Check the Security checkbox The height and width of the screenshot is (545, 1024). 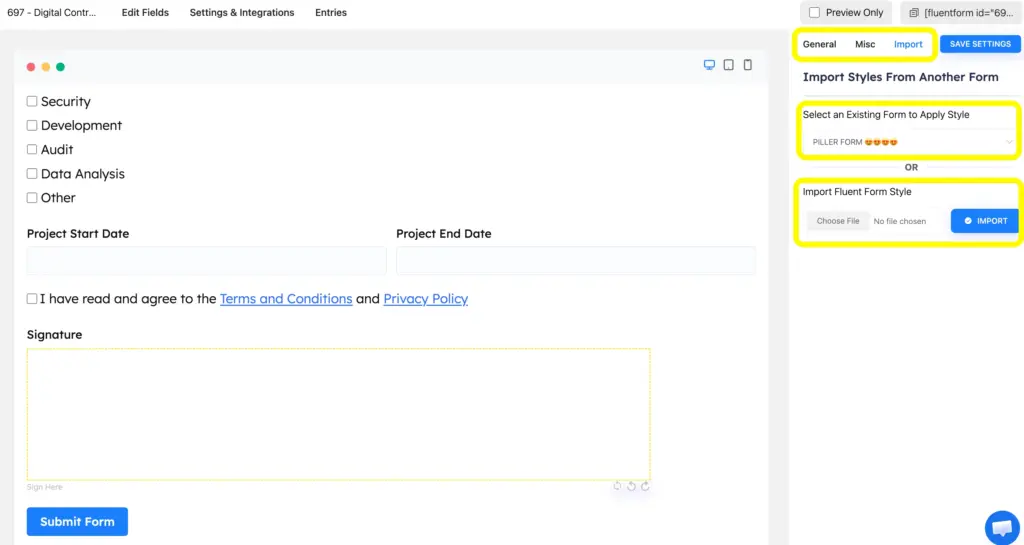pos(31,101)
